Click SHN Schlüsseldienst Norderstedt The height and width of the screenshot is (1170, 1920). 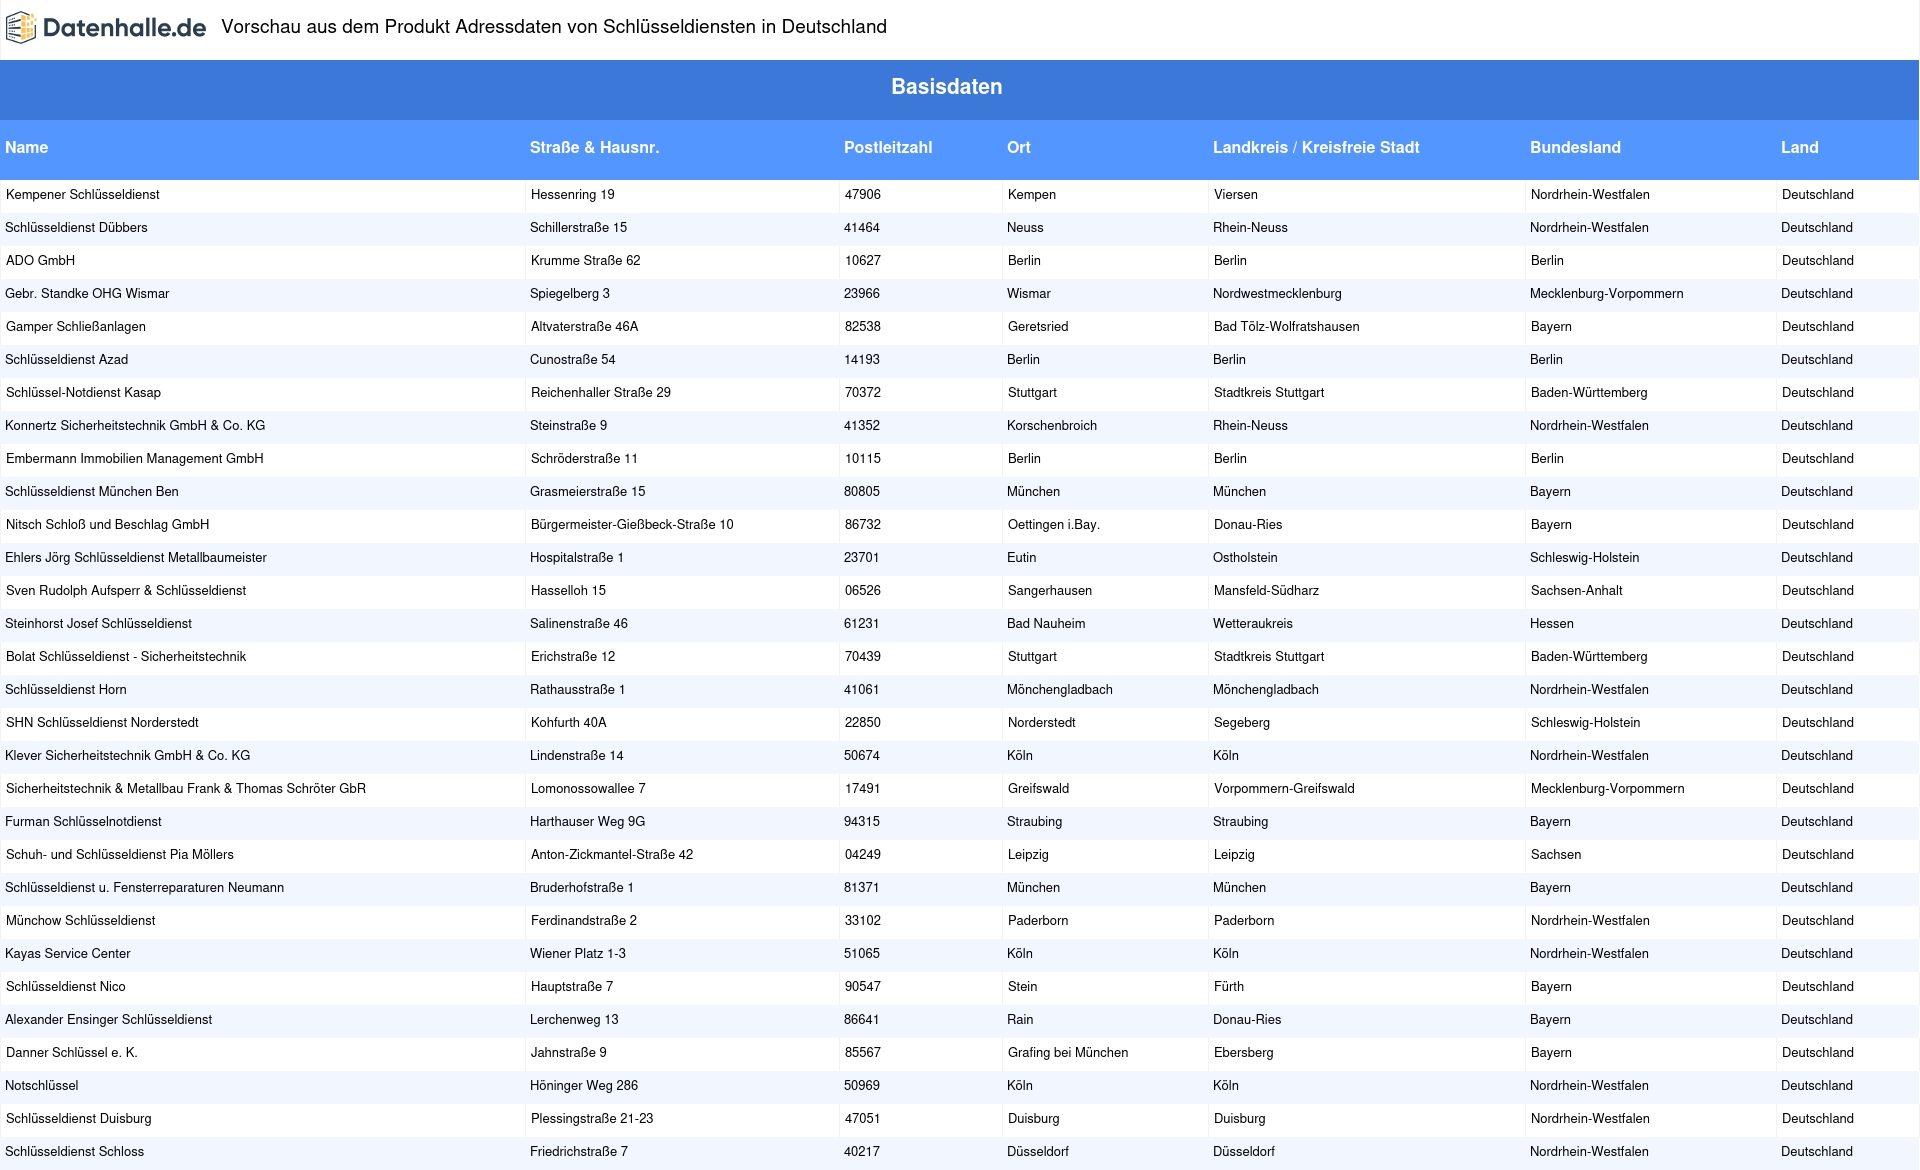102,723
